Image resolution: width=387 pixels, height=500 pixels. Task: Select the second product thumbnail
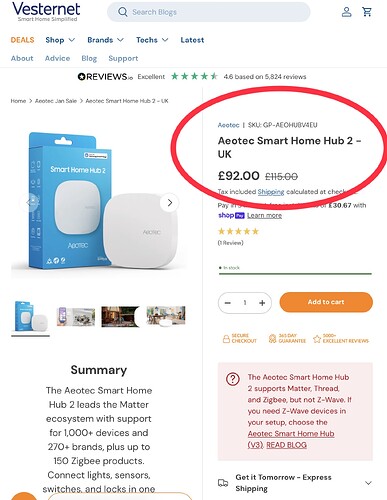[76, 316]
